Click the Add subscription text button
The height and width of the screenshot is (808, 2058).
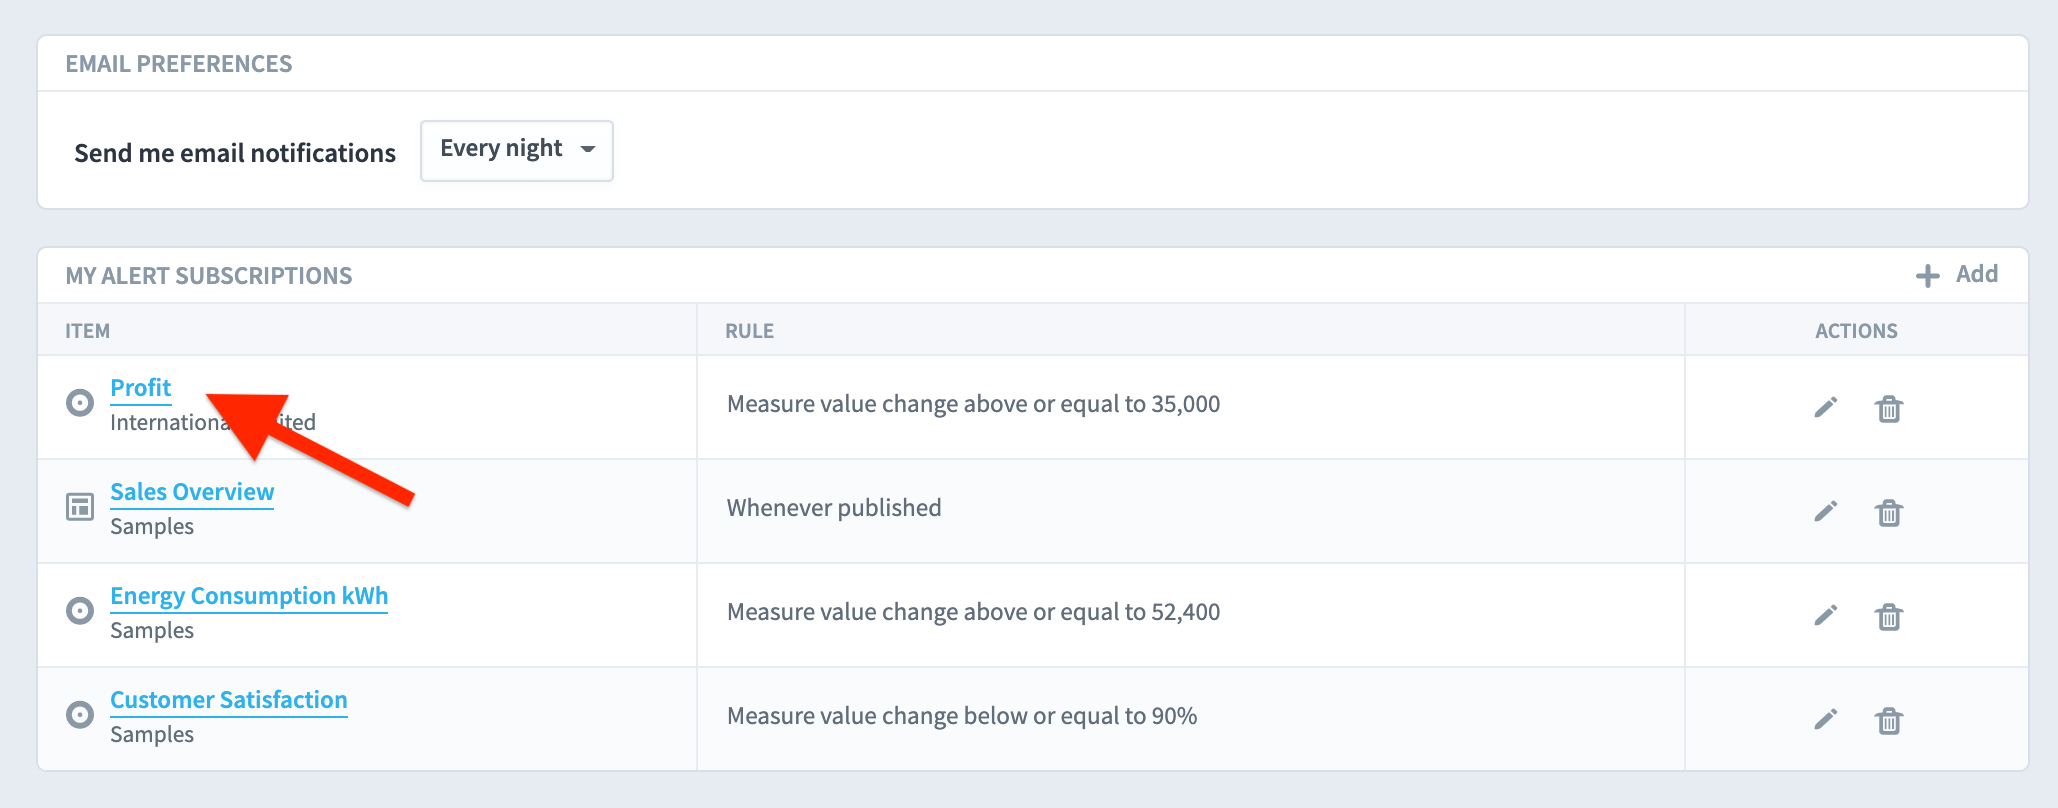[1977, 274]
